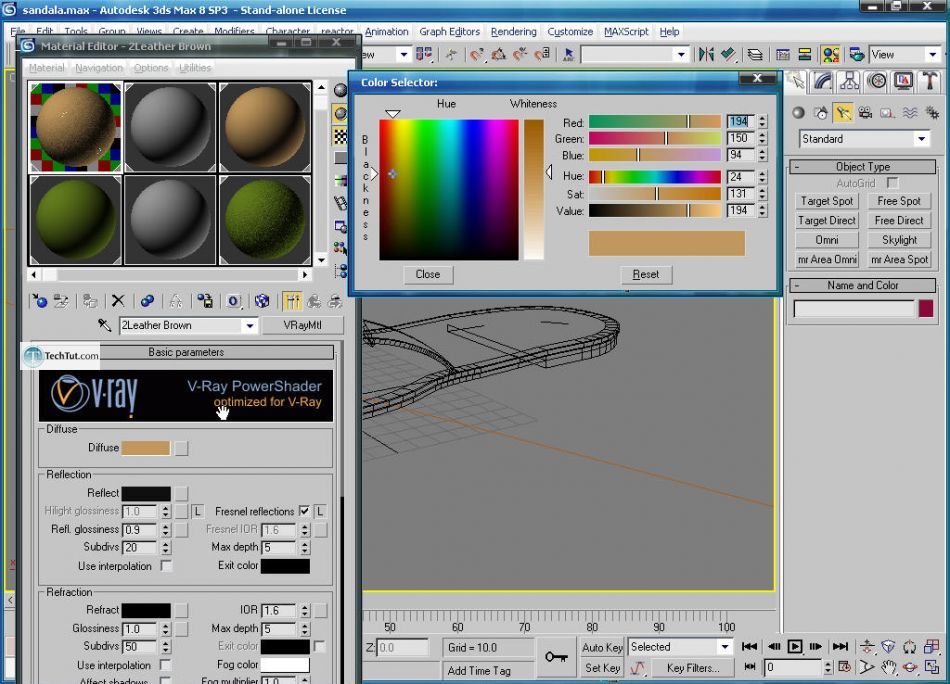The width and height of the screenshot is (950, 684).
Task: Collapse the Name and Color rollout
Action: click(863, 285)
